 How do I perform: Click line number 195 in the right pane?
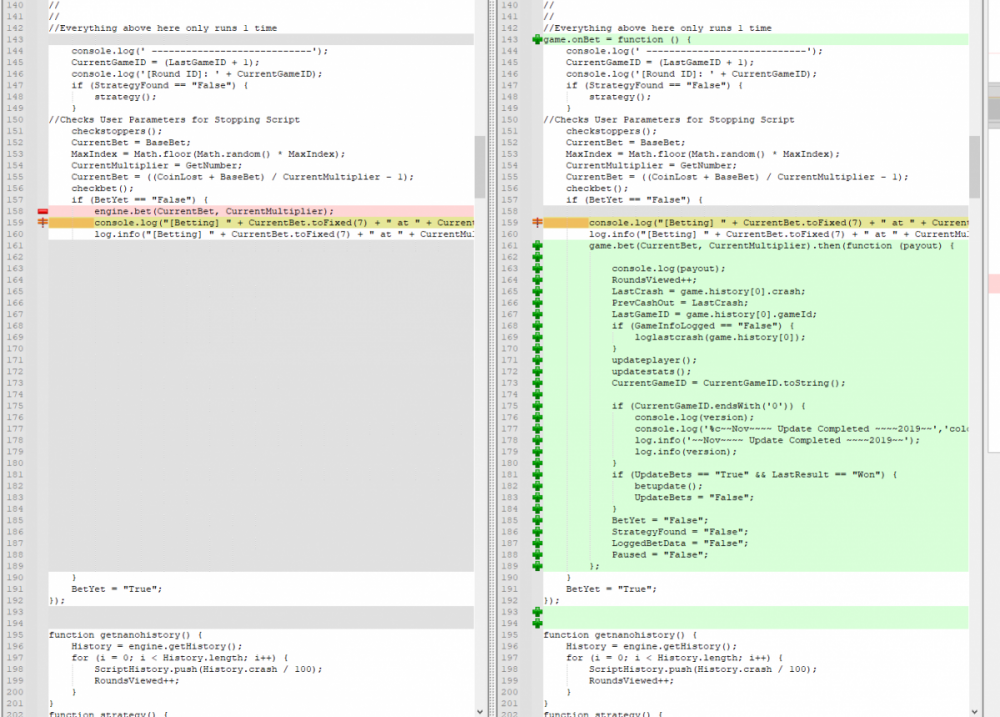coord(512,635)
